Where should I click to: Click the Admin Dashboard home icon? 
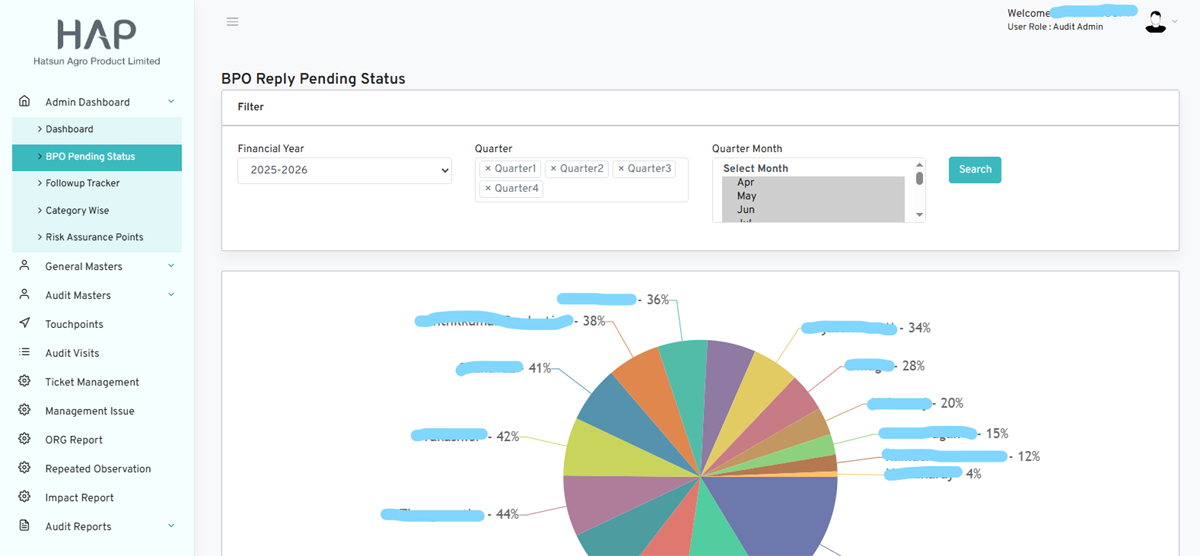(x=25, y=101)
